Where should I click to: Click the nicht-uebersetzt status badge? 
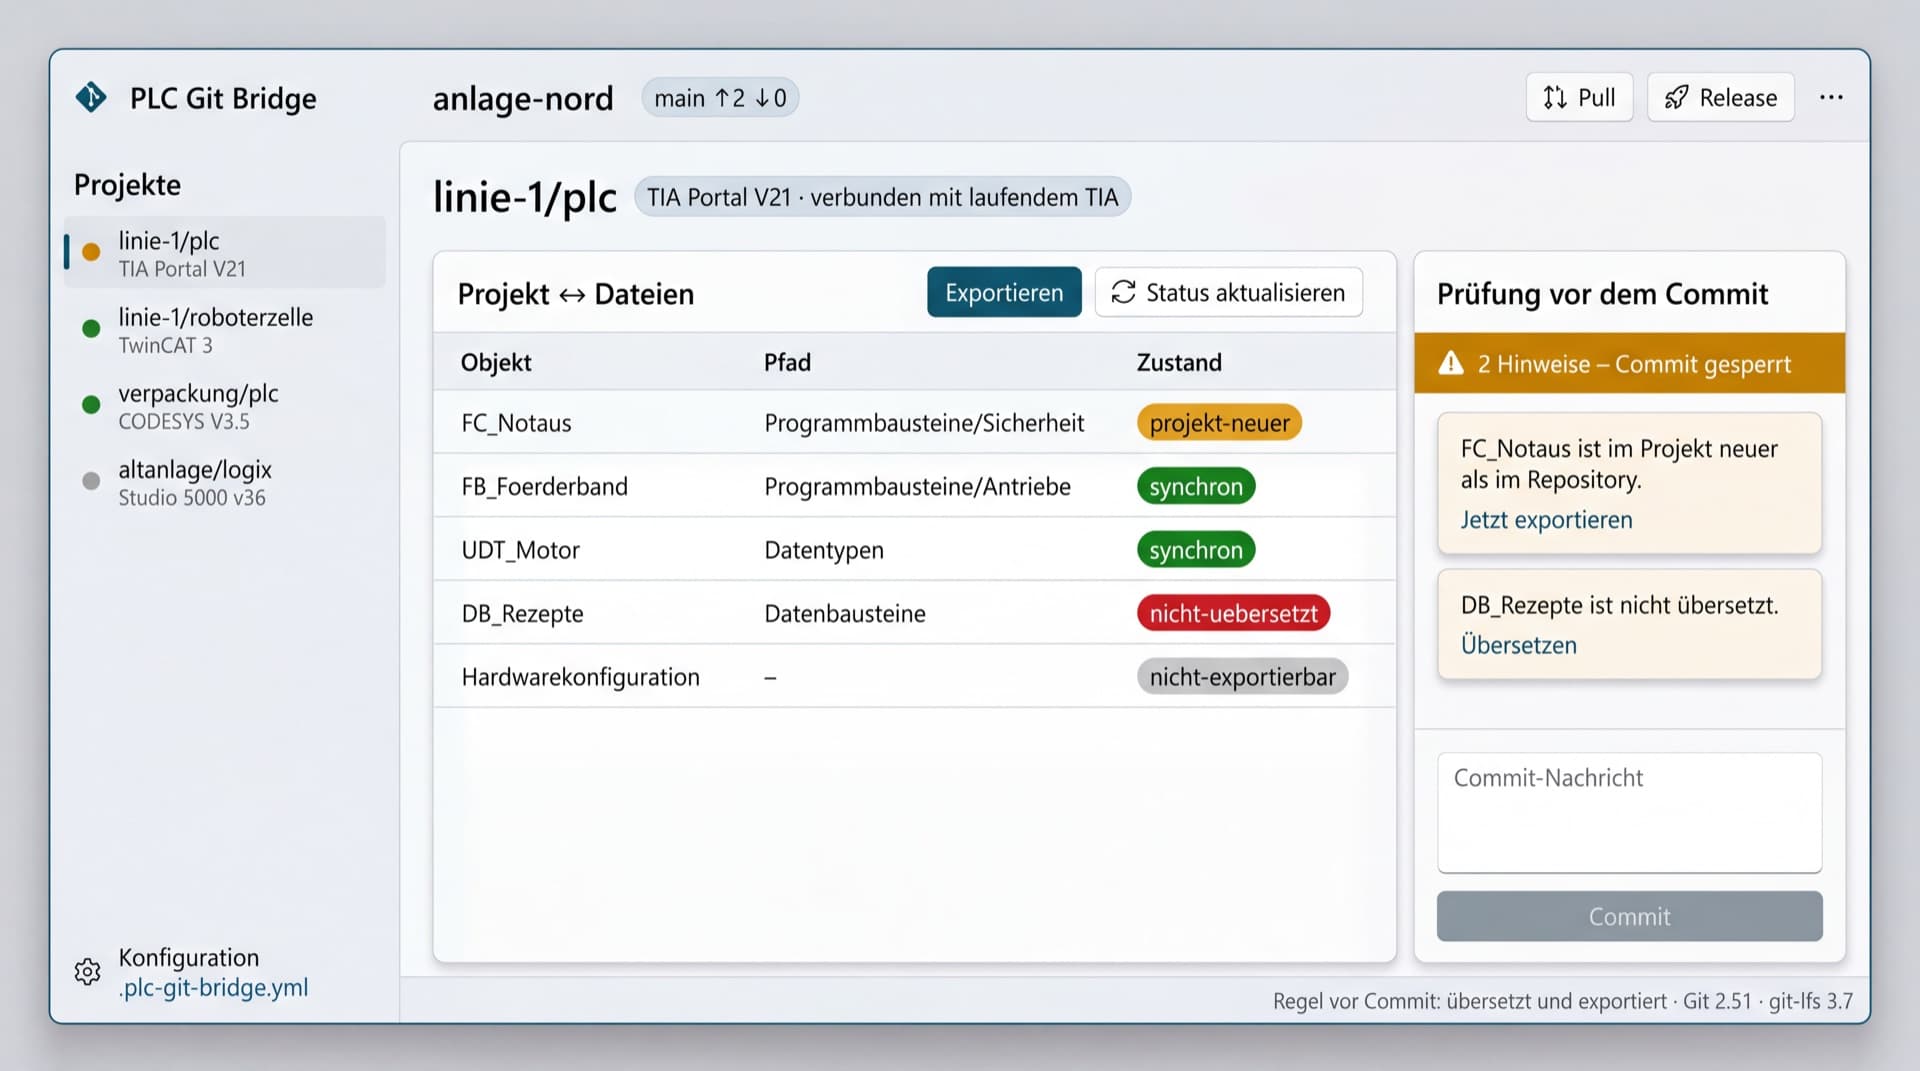1233,614
